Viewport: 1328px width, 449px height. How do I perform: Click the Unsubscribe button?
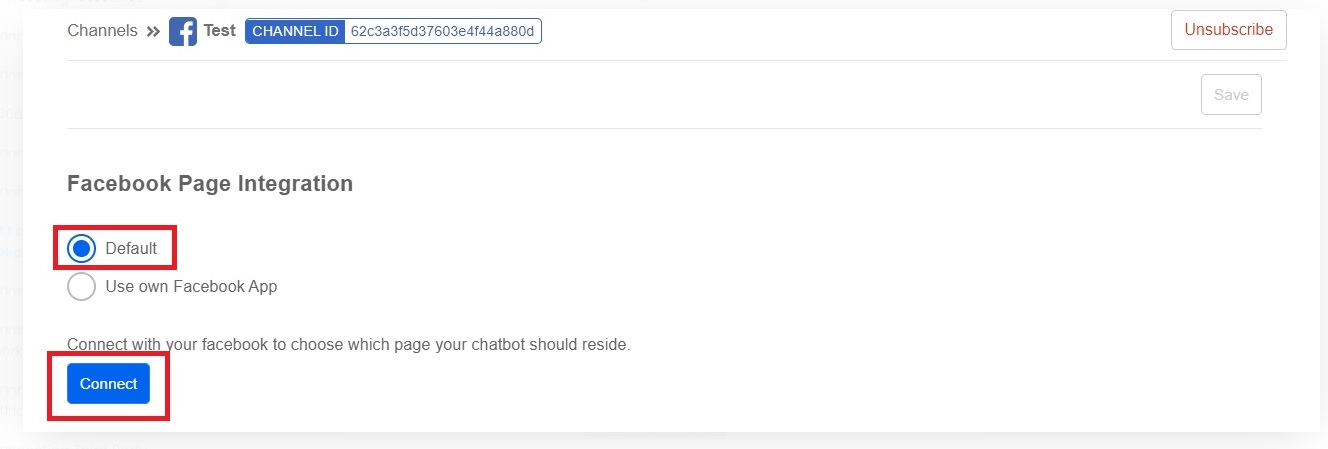tap(1228, 30)
